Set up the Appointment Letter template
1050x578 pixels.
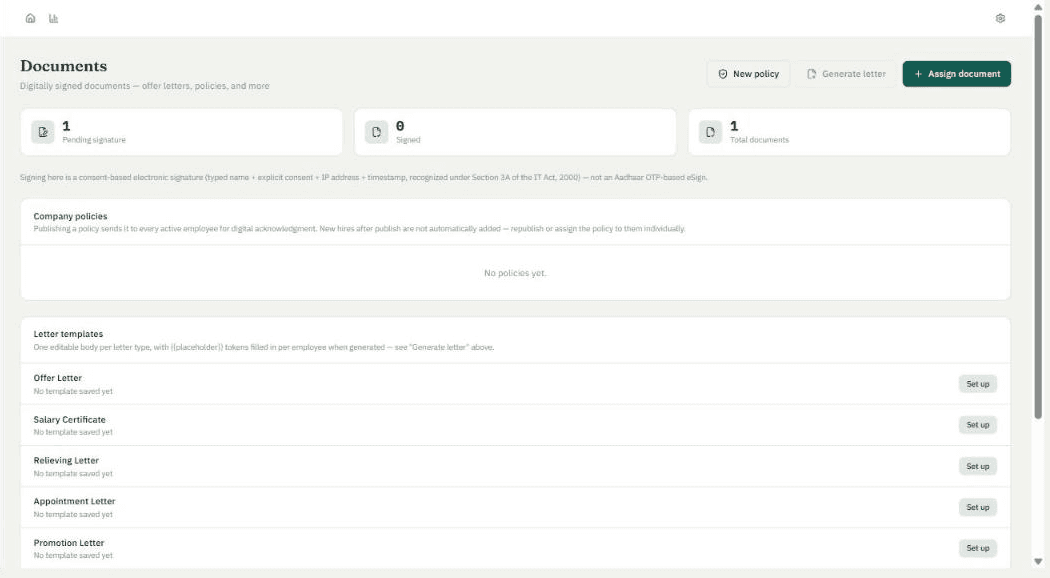pos(977,507)
